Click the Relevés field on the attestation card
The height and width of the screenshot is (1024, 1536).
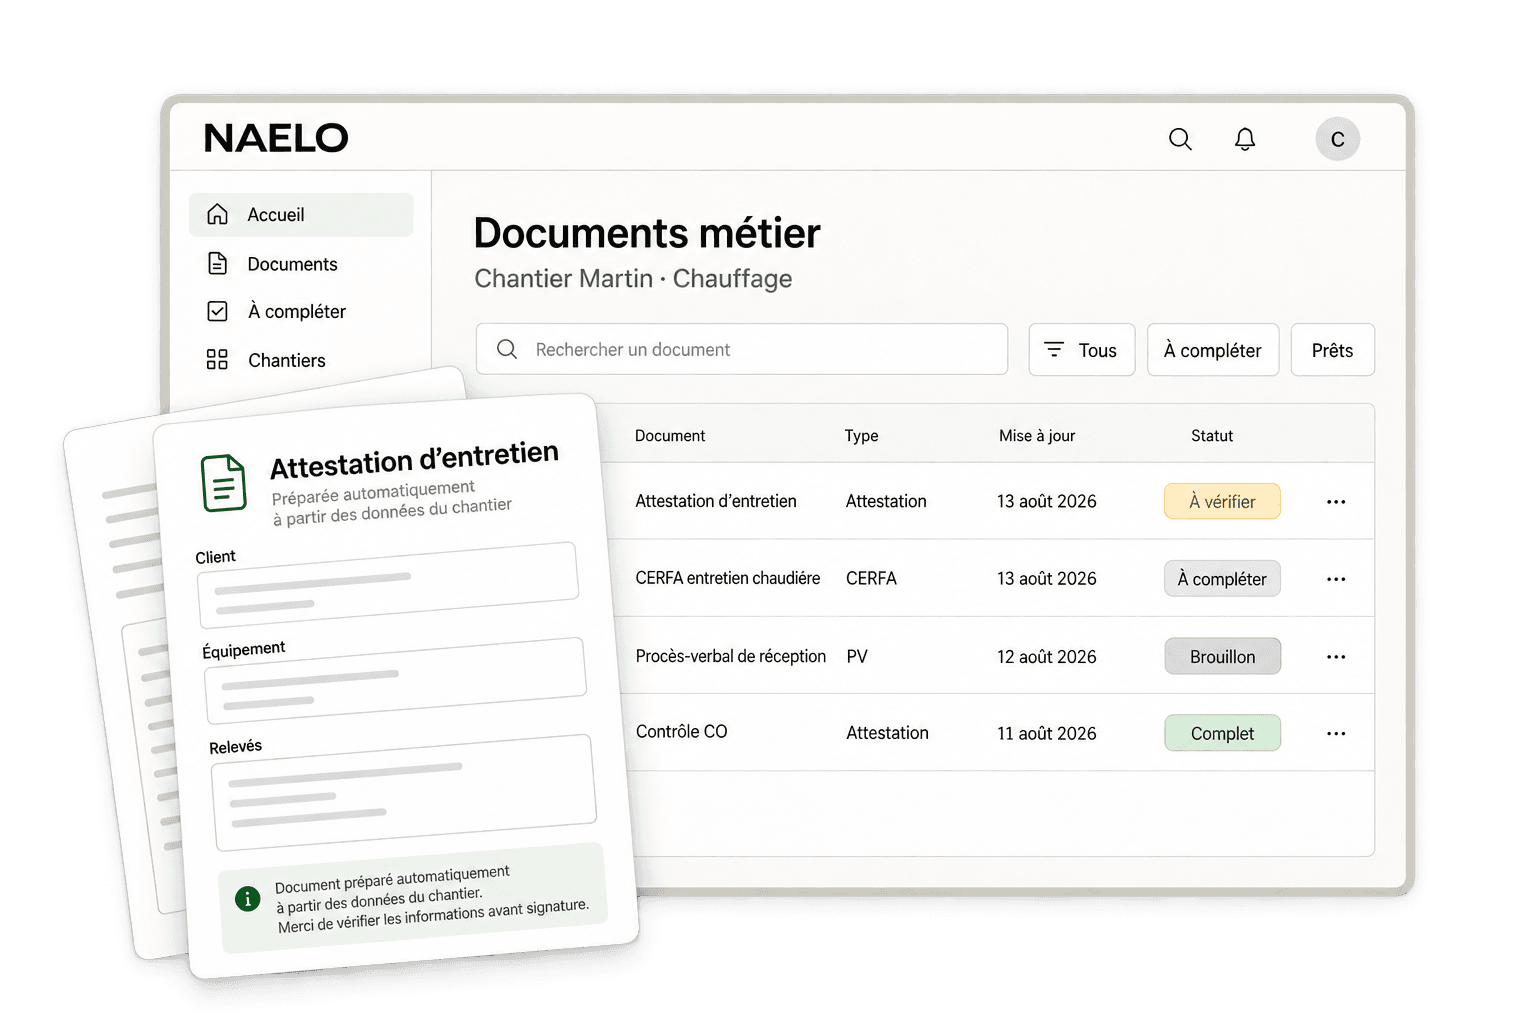(404, 793)
